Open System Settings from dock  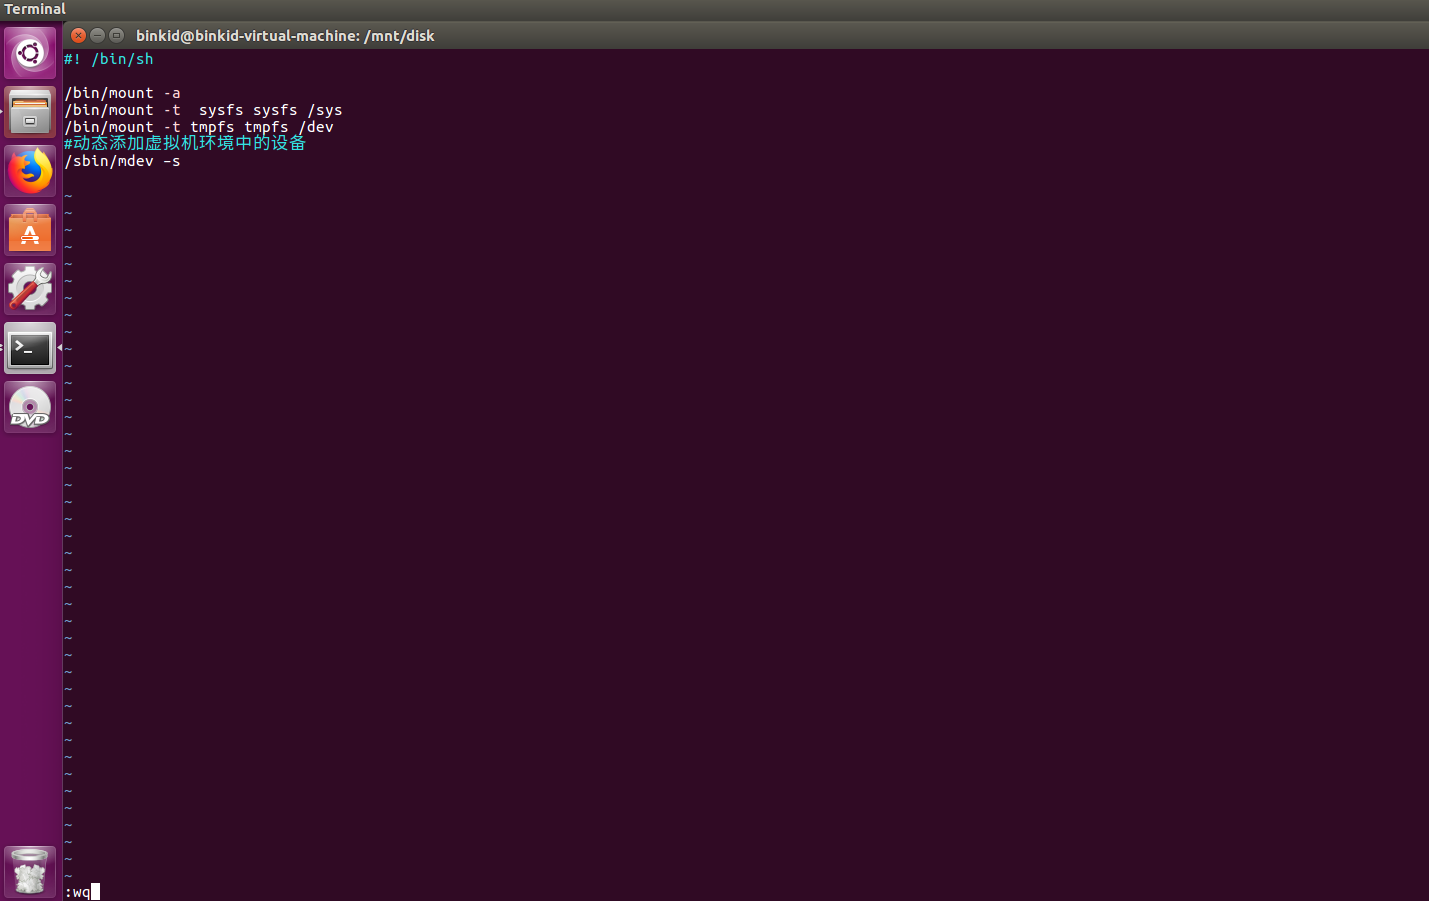pyautogui.click(x=30, y=289)
